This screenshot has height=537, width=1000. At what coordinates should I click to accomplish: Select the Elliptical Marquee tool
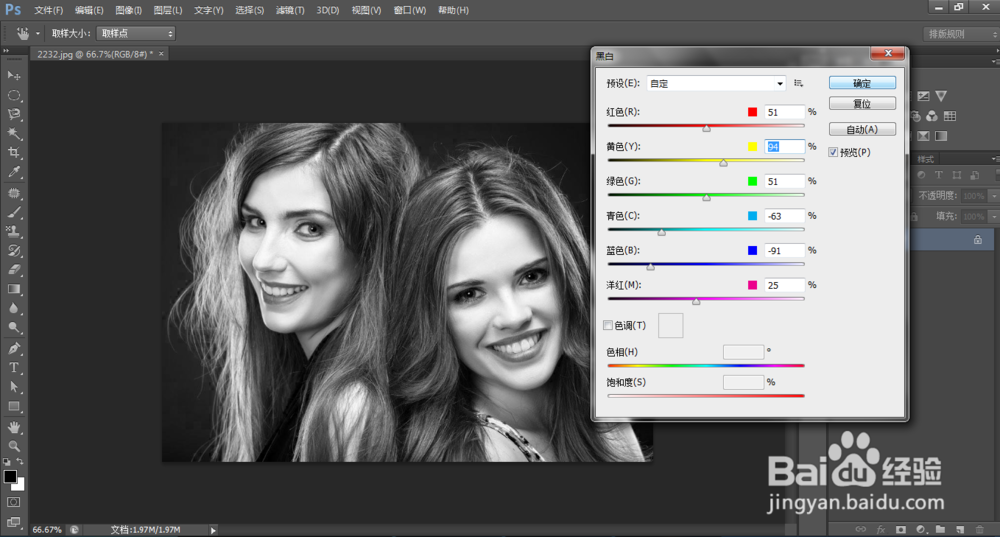coord(13,95)
